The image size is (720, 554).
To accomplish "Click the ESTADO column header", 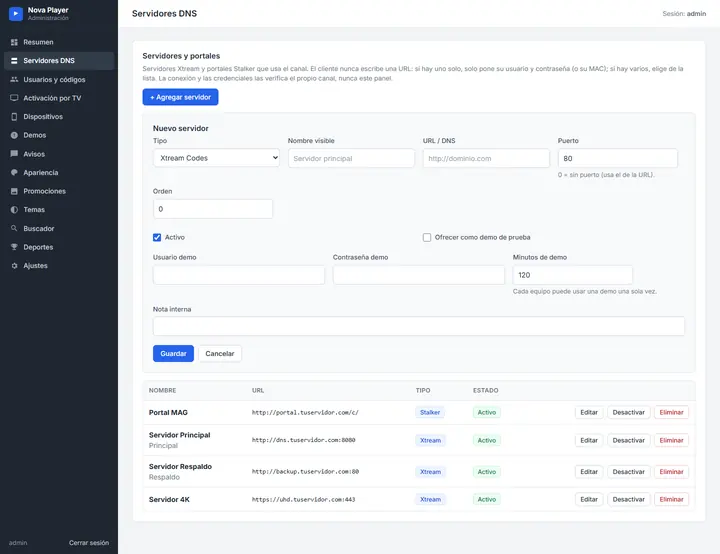I will click(485, 390).
